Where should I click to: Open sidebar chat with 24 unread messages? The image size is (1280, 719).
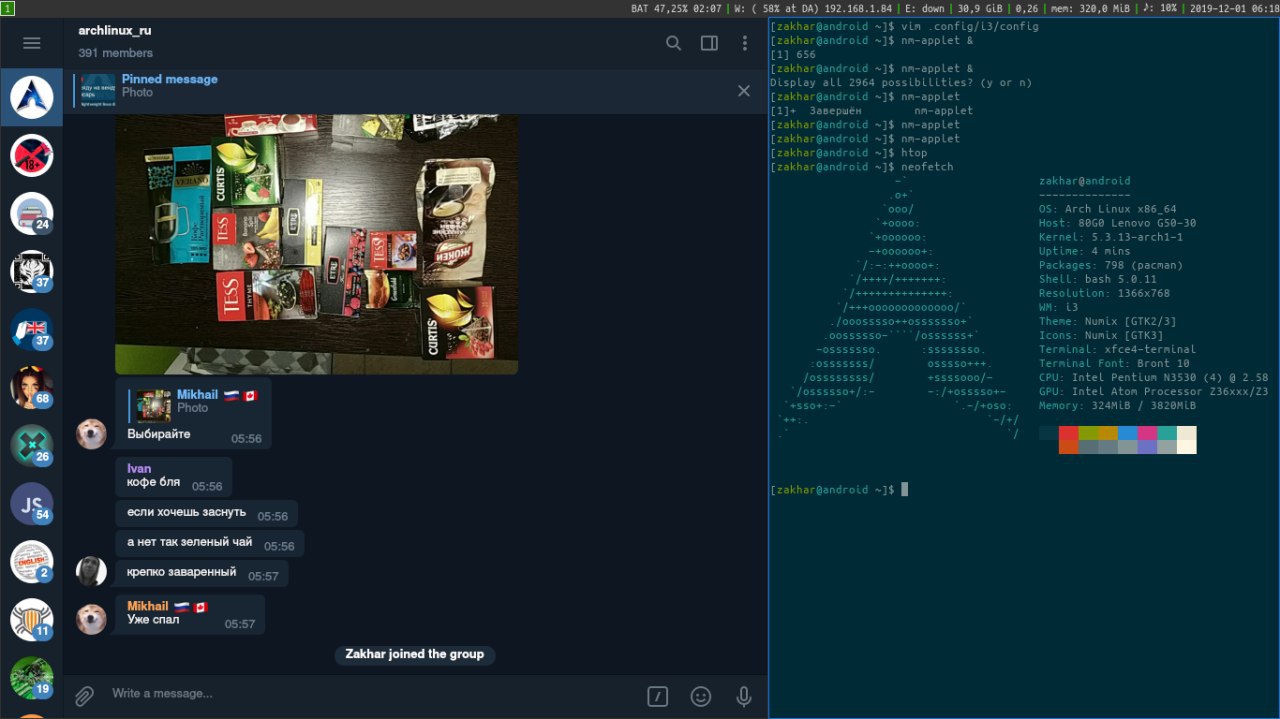point(31,213)
